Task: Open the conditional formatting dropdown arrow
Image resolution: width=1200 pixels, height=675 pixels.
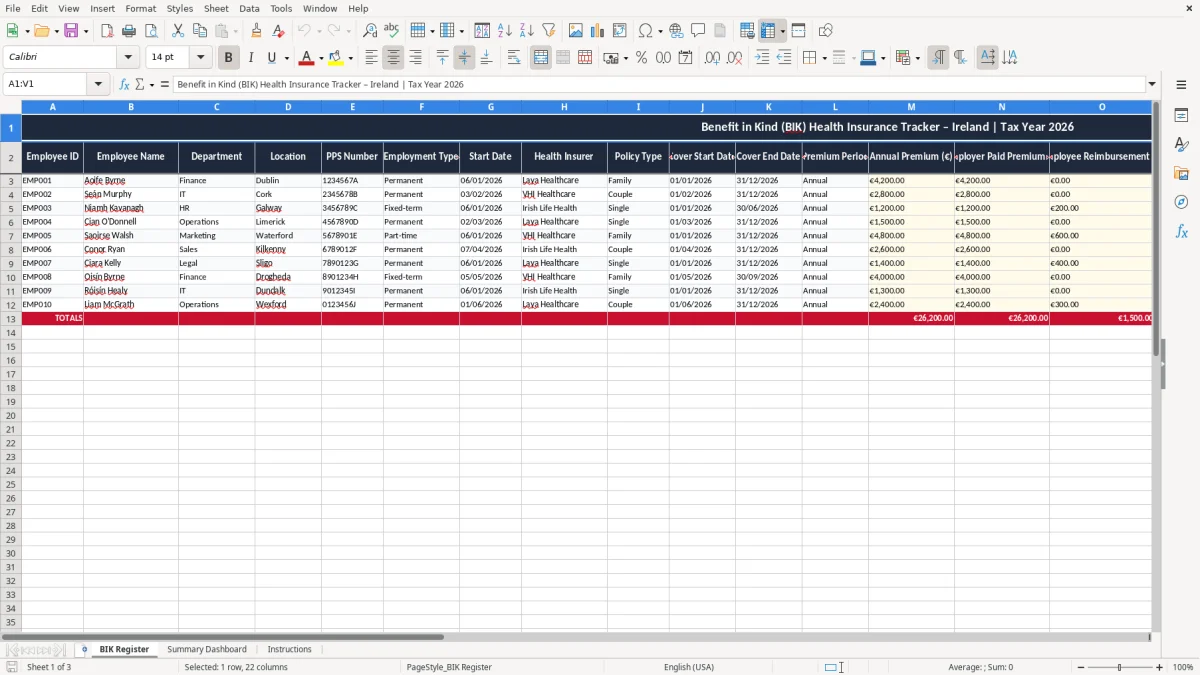Action: coord(917,58)
